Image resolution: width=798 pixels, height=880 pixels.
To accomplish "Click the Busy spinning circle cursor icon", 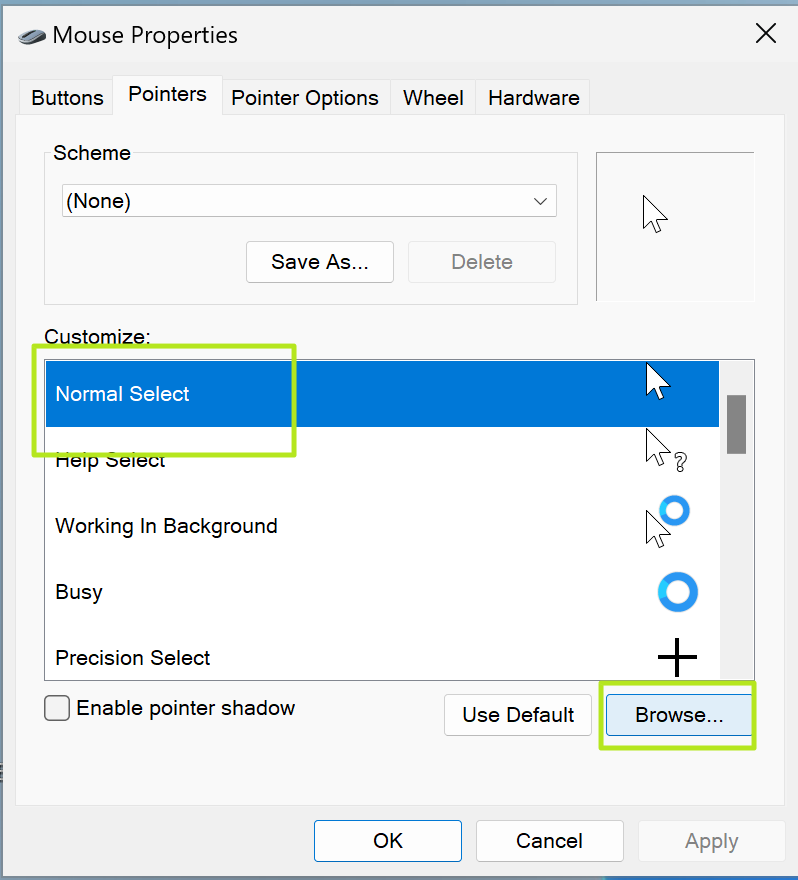I will coord(677,592).
